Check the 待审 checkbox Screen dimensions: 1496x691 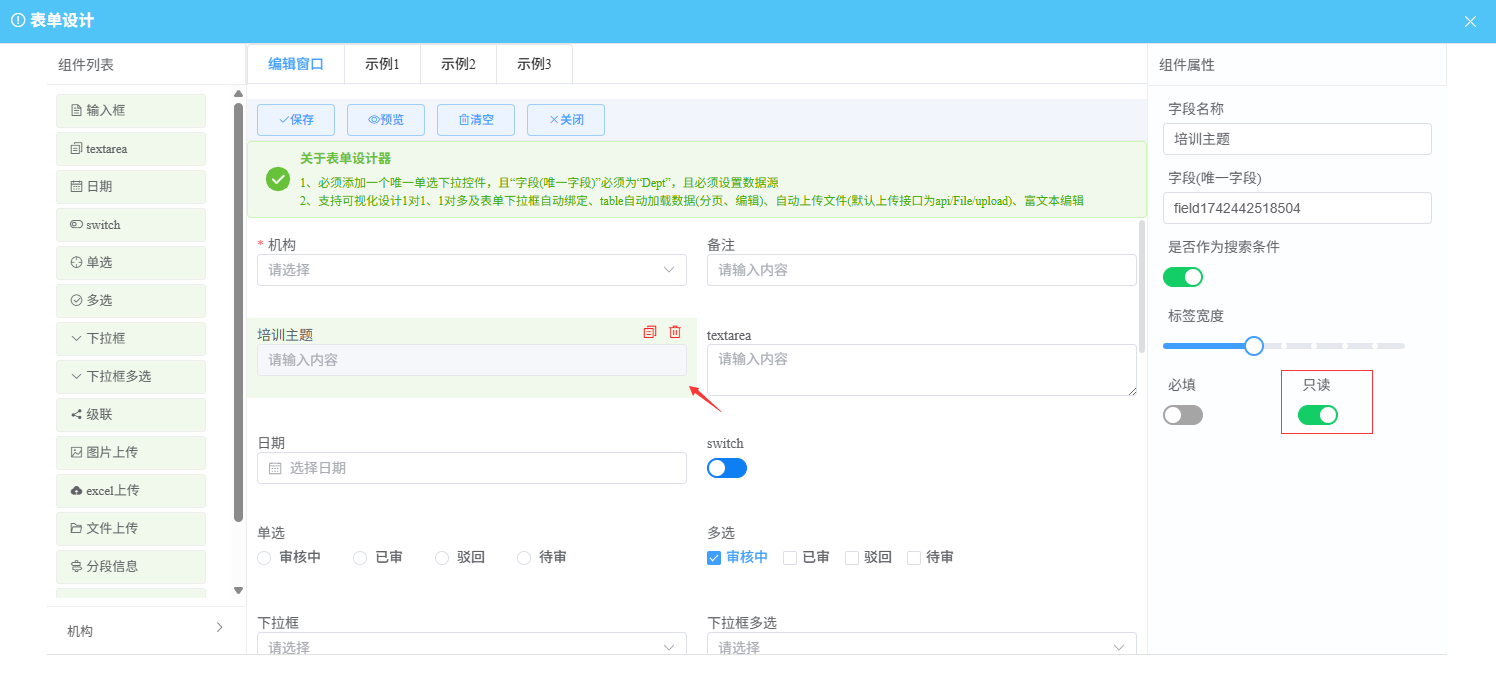[x=914, y=558]
